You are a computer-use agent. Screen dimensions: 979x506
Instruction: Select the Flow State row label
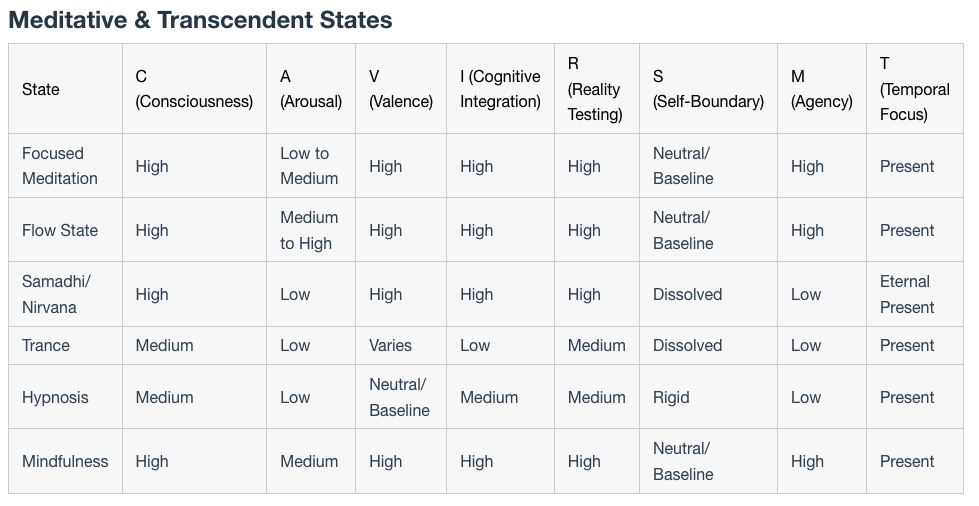click(60, 230)
